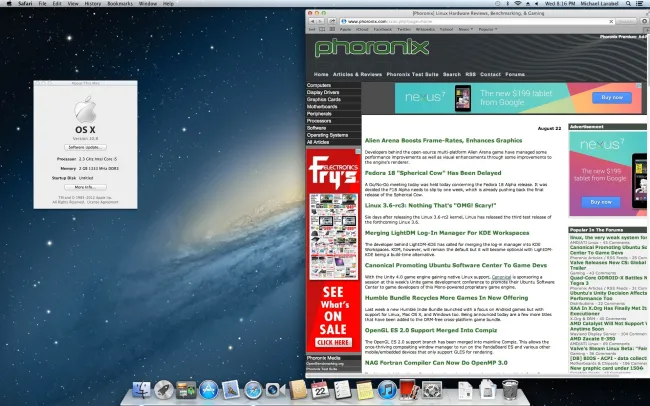Open Photo Booth icon in dock
The width and height of the screenshot is (650, 406).
[410, 390]
